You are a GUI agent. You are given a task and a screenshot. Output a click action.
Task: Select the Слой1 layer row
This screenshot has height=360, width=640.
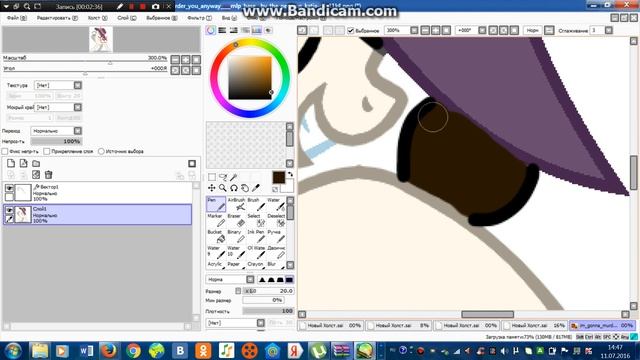coord(98,215)
